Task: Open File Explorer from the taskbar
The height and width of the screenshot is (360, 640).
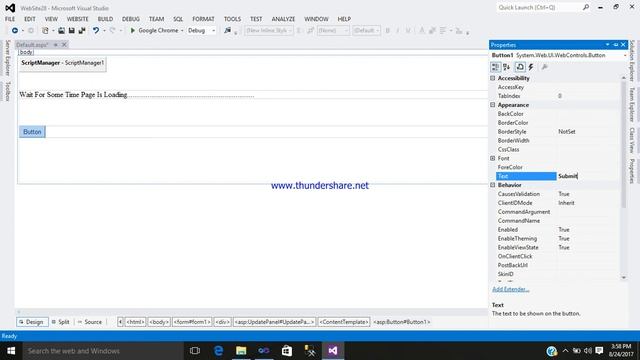Action: pyautogui.click(x=241, y=351)
